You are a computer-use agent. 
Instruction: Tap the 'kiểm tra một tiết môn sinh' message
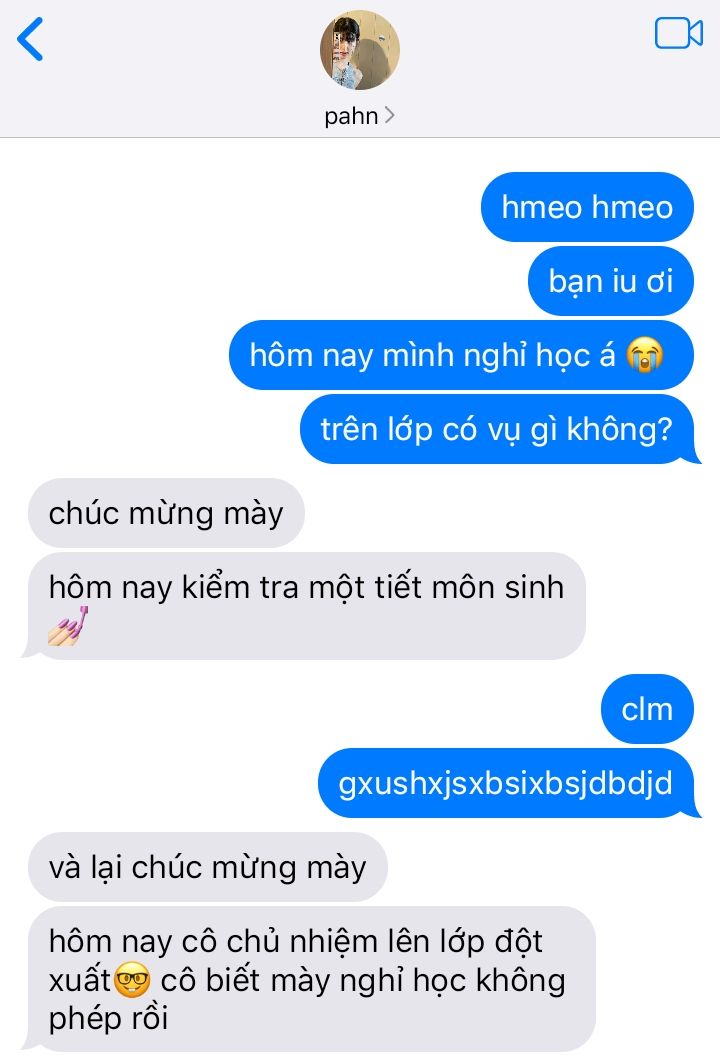pos(305,606)
